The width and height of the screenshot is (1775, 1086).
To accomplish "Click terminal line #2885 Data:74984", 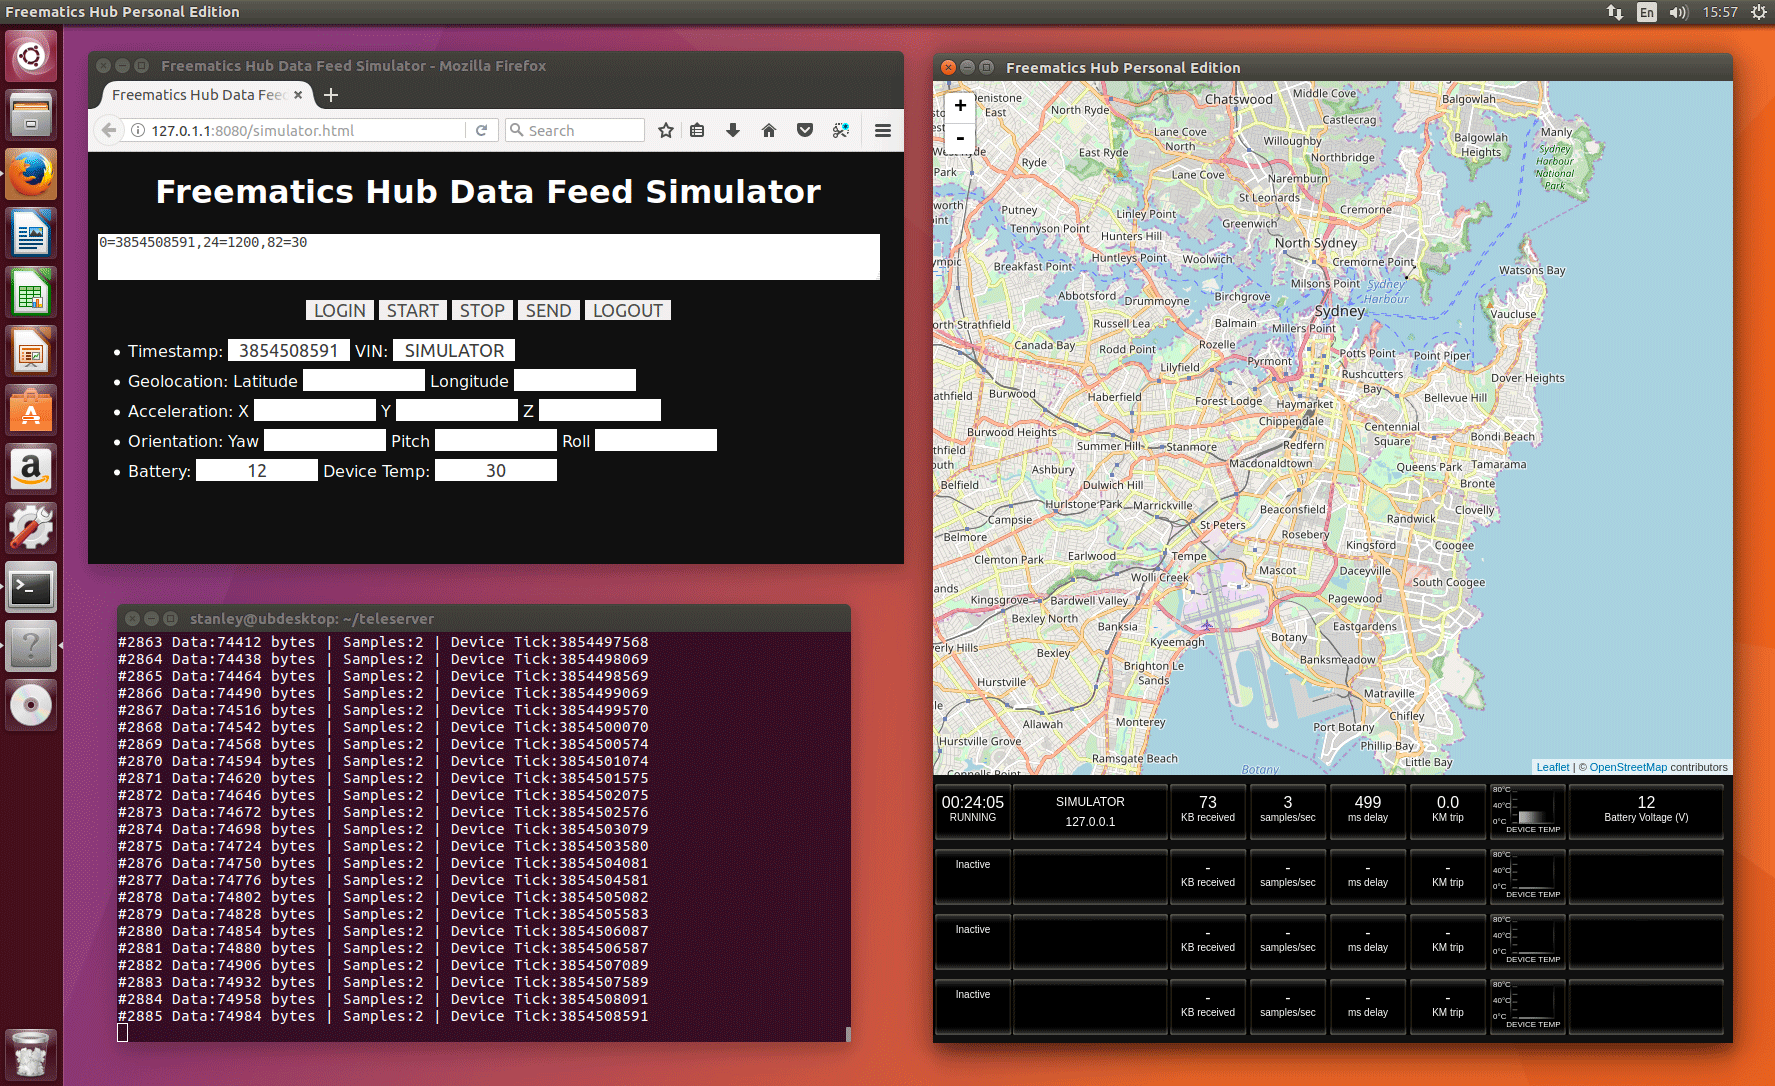I will click(383, 1016).
